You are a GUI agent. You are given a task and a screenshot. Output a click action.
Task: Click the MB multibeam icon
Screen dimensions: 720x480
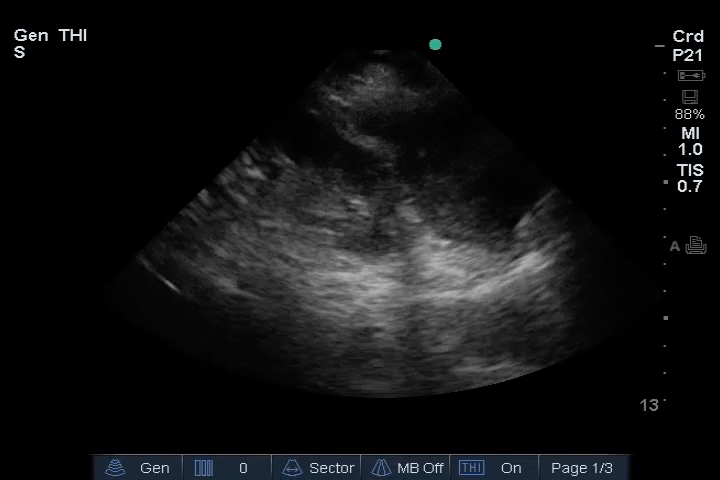(x=381, y=468)
